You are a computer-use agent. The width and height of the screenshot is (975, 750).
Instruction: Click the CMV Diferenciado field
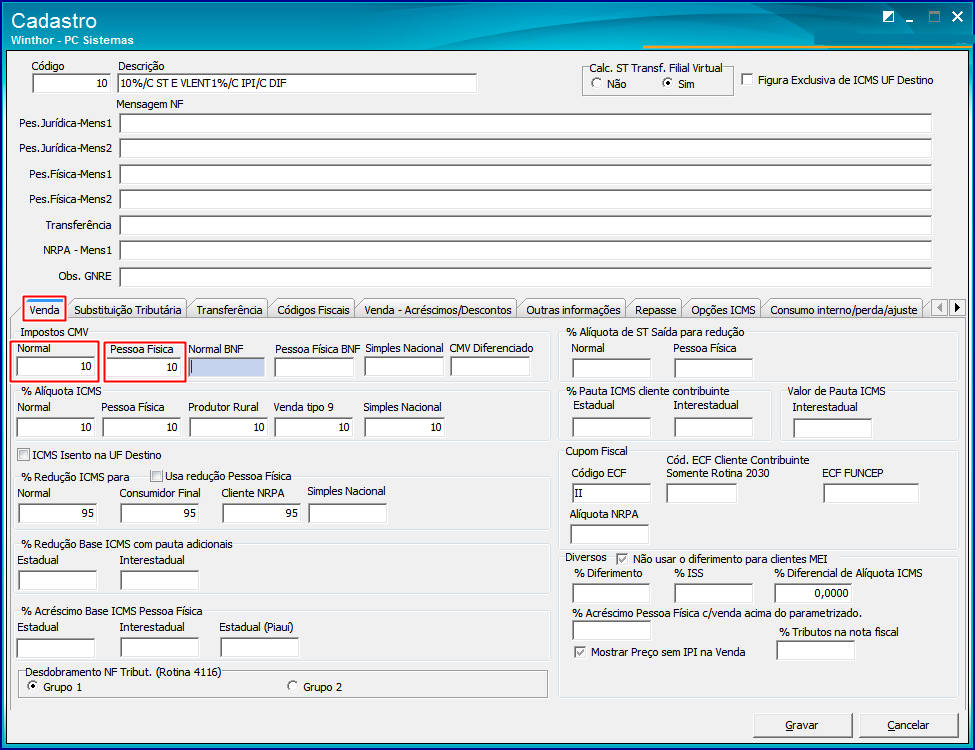point(490,367)
